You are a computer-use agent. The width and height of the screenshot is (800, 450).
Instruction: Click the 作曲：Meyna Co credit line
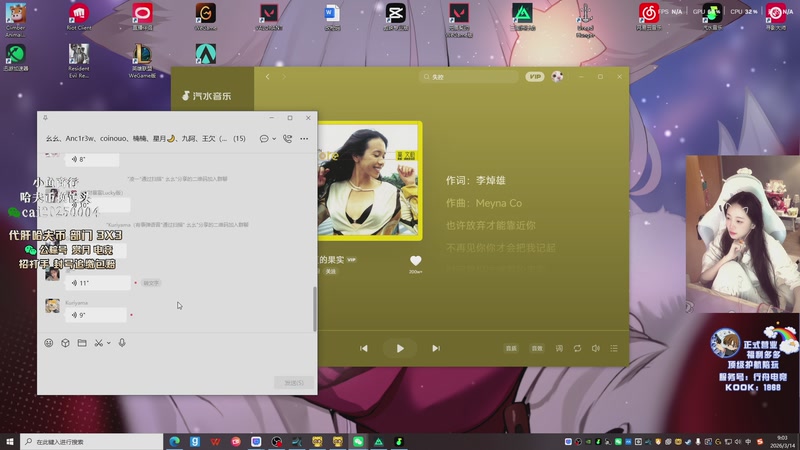point(484,203)
